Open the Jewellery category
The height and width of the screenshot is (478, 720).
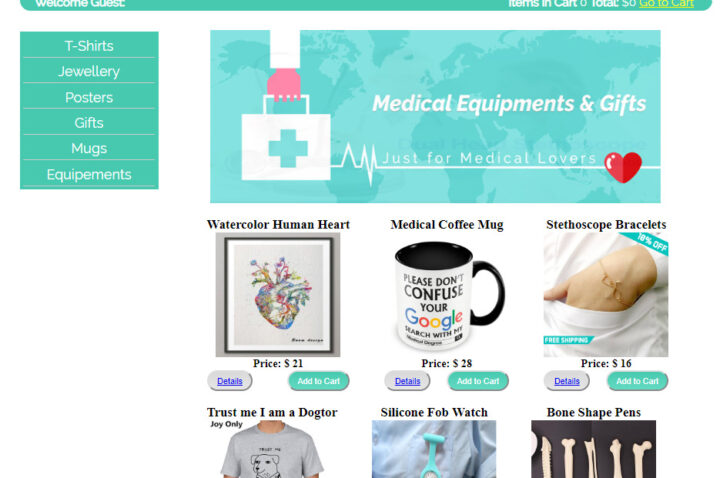click(x=89, y=71)
